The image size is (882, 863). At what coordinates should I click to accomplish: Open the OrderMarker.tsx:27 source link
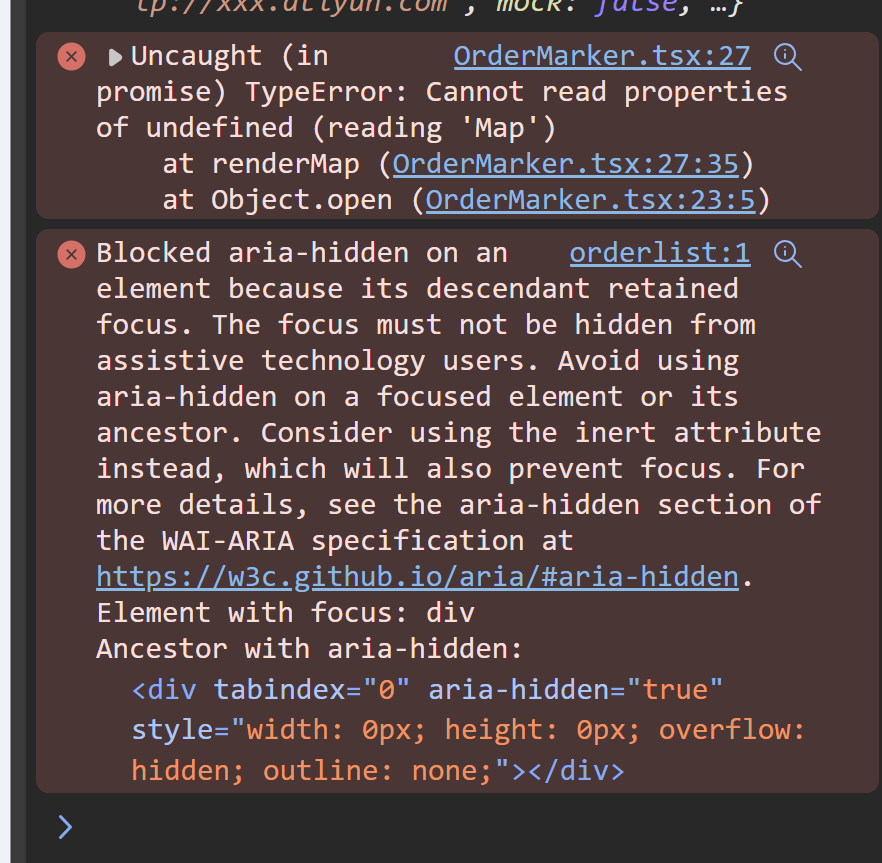tap(602, 56)
